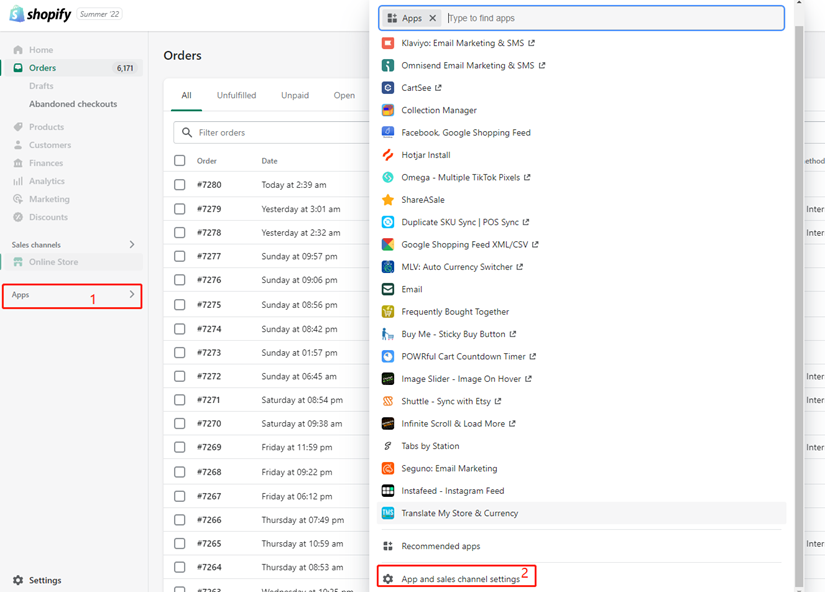The image size is (825, 592).
Task: Check the box for order #7267
Action: click(x=179, y=496)
